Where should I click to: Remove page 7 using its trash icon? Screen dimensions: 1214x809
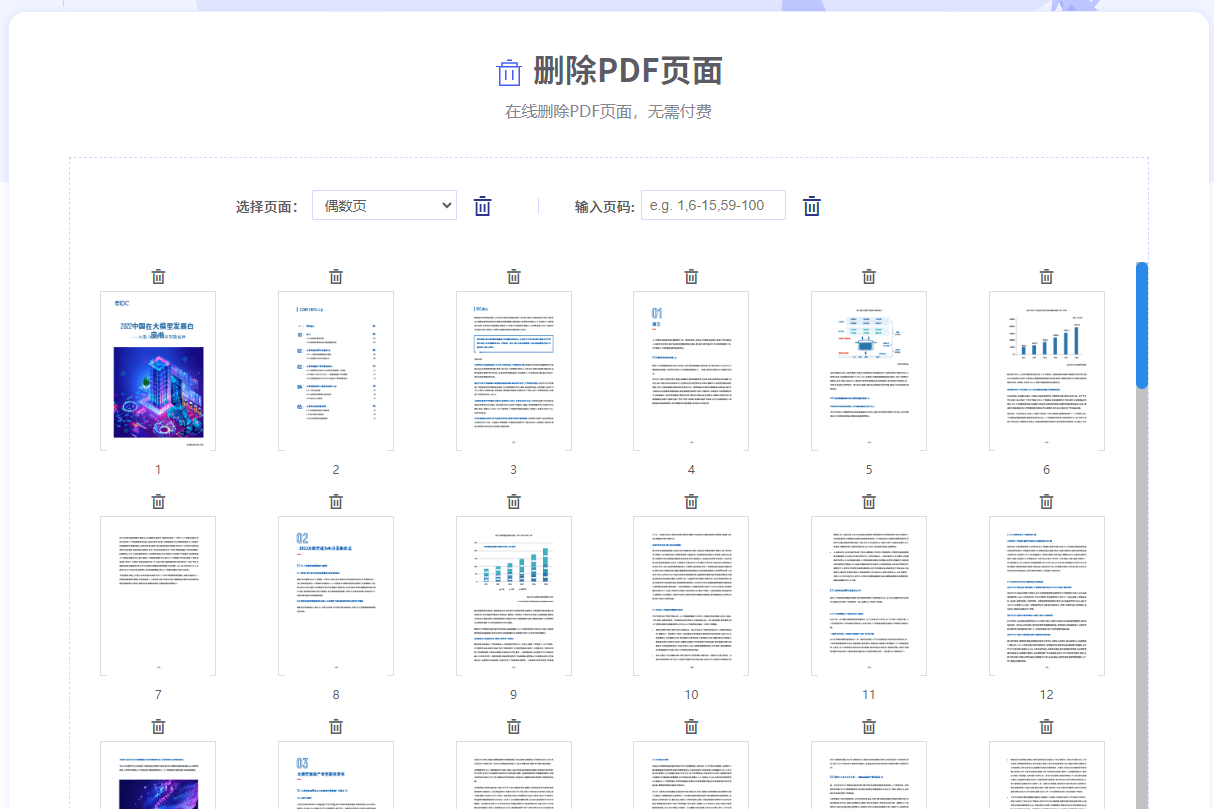point(157,501)
